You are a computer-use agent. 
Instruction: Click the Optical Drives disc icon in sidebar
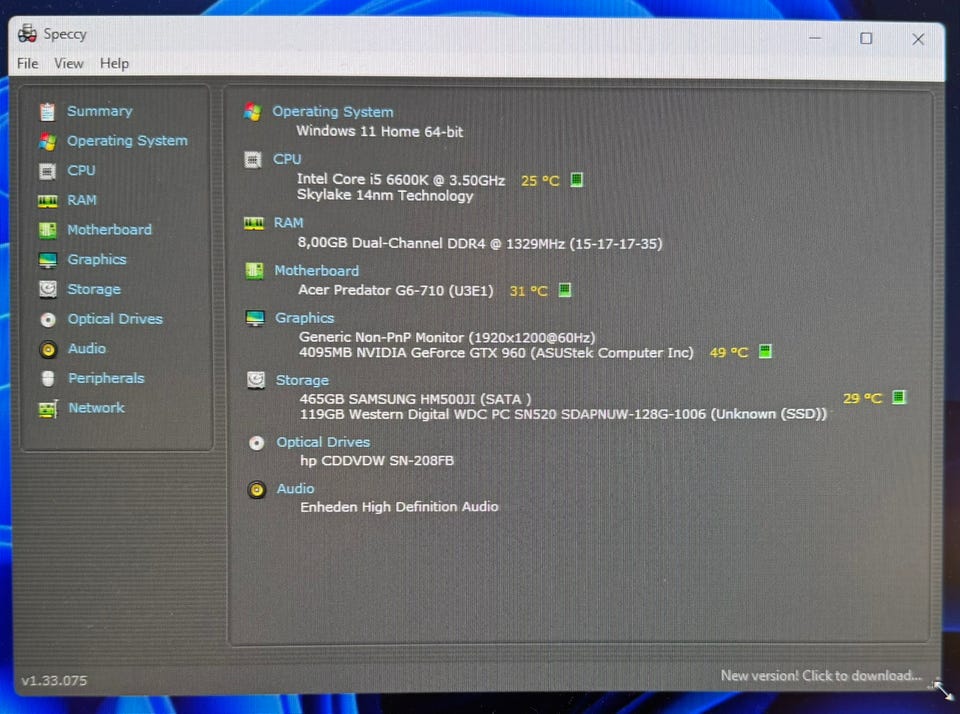pyautogui.click(x=48, y=320)
